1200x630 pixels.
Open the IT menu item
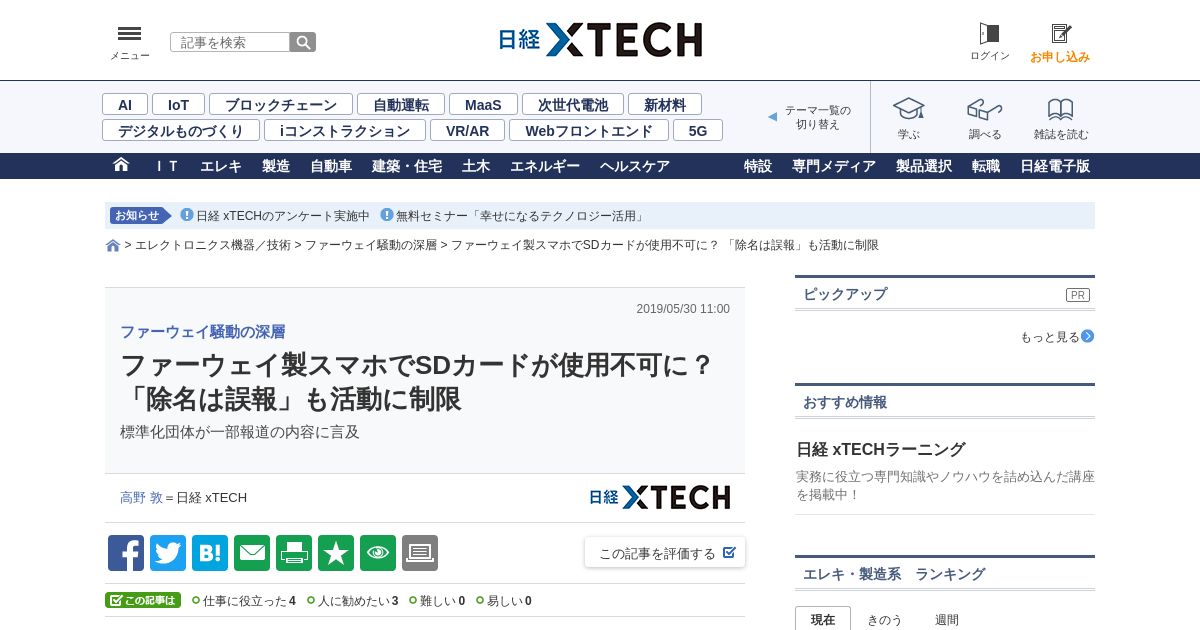pyautogui.click(x=166, y=166)
